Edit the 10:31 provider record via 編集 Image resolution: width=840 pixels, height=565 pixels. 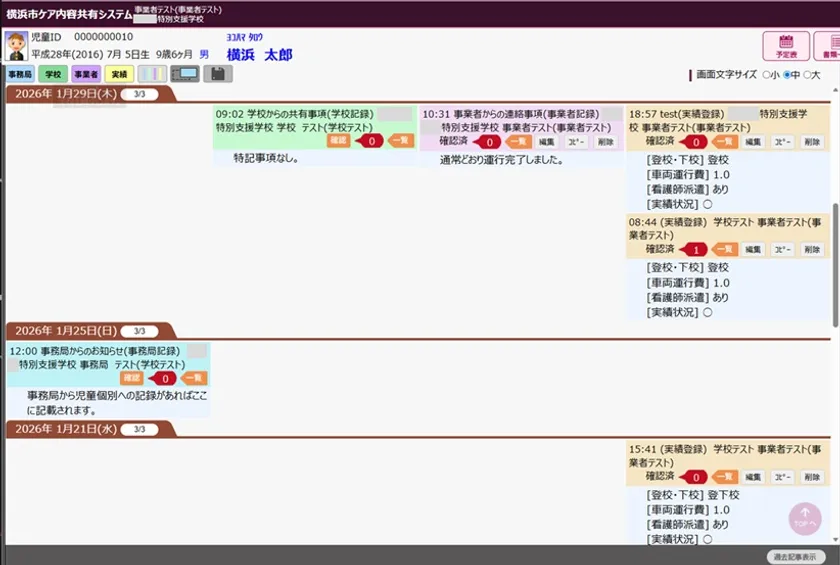coord(546,142)
